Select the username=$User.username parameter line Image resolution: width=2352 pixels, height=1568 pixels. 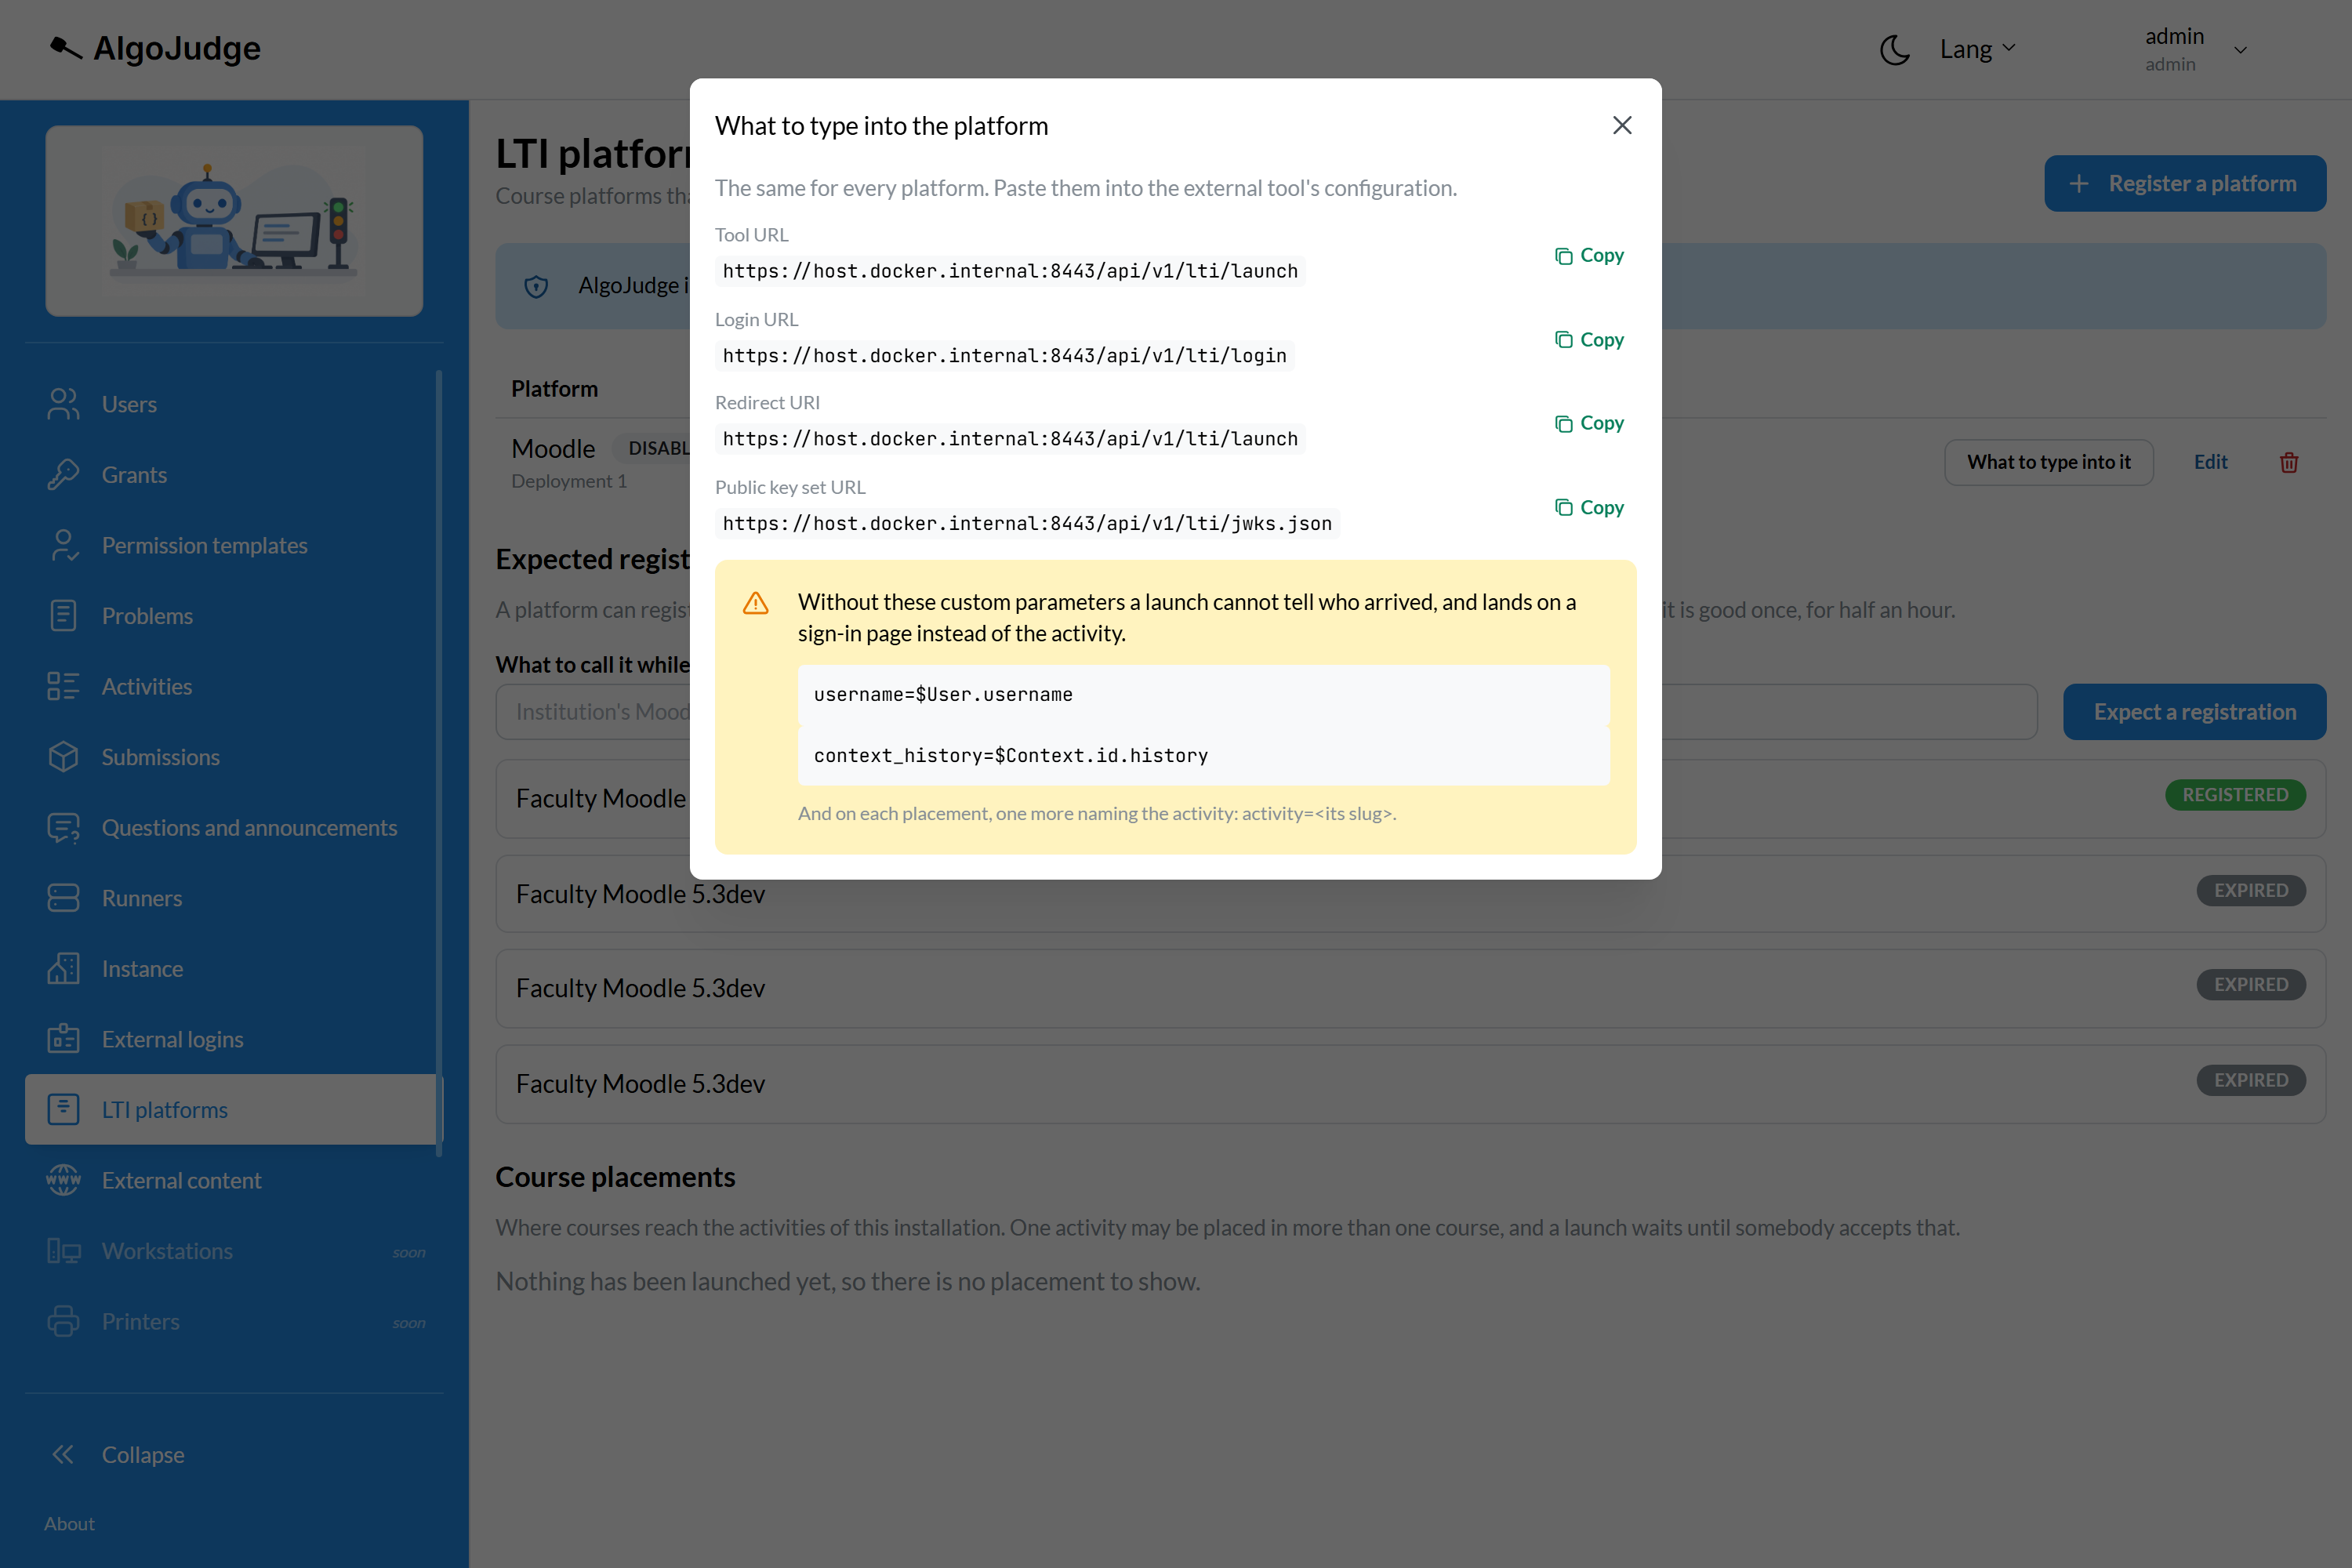1203,694
